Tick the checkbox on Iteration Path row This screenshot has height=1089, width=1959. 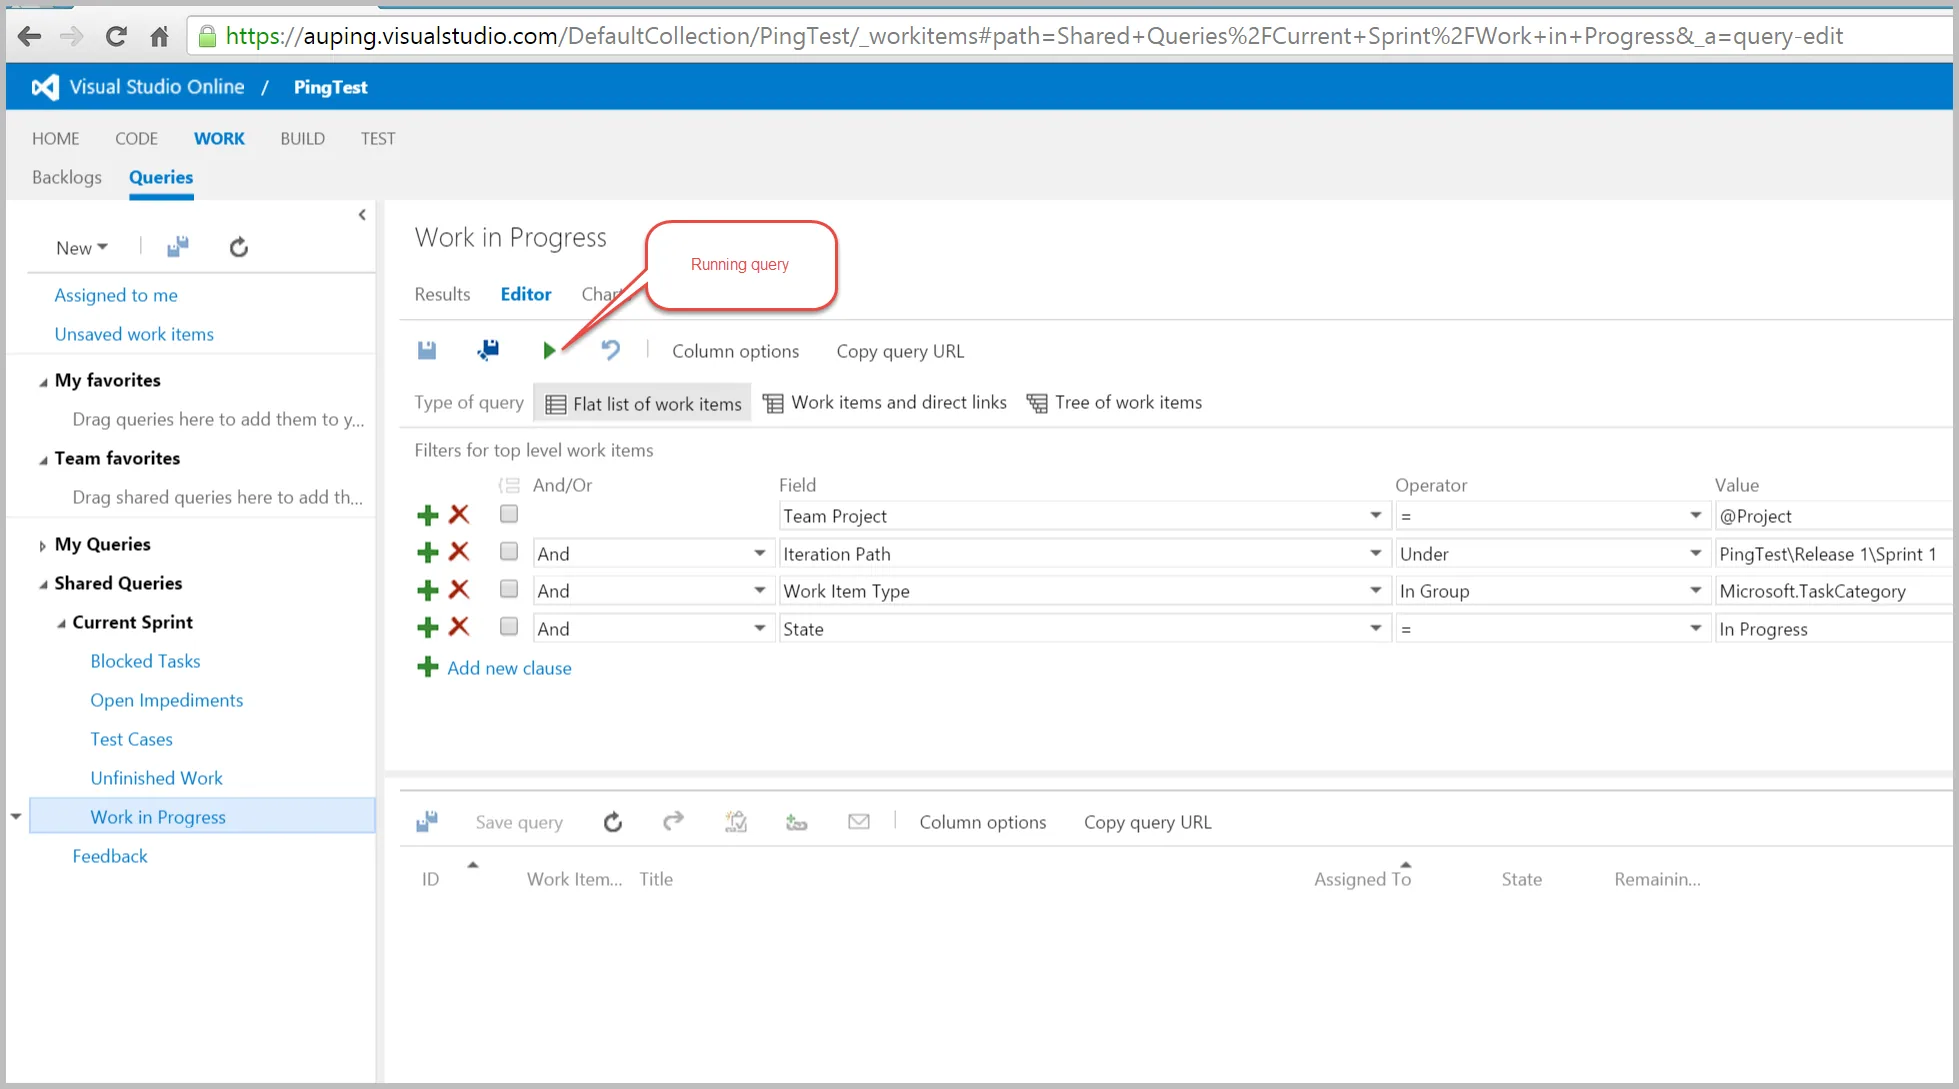[509, 552]
